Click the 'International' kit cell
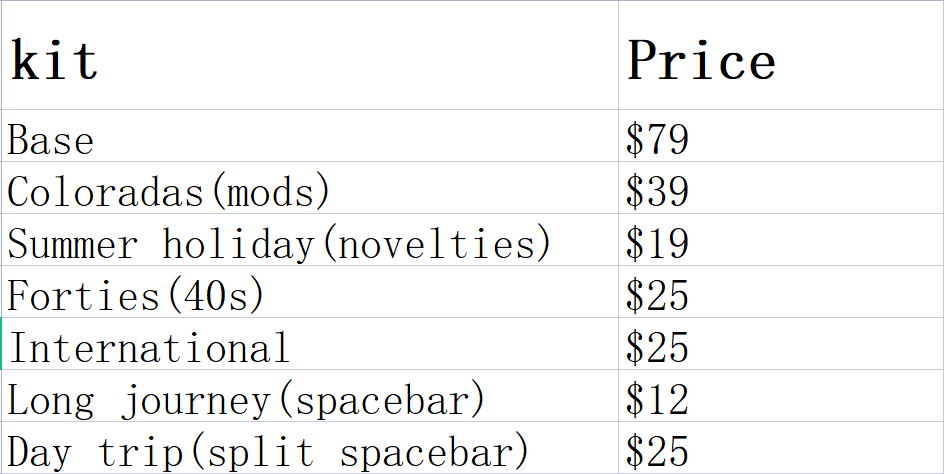 tap(149, 348)
